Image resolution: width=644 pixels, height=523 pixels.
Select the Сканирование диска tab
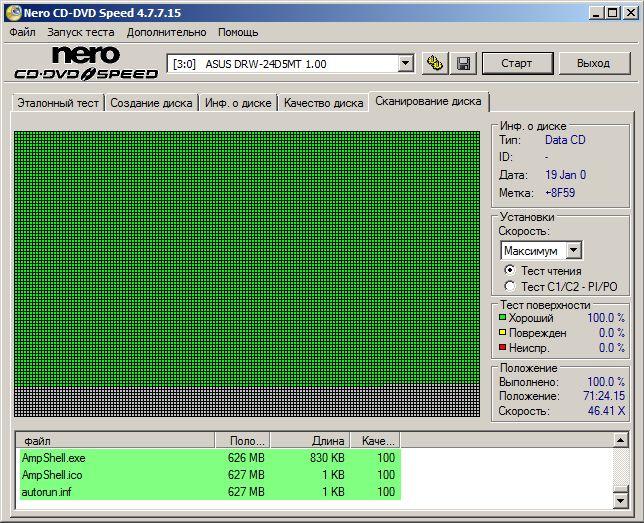tap(428, 101)
